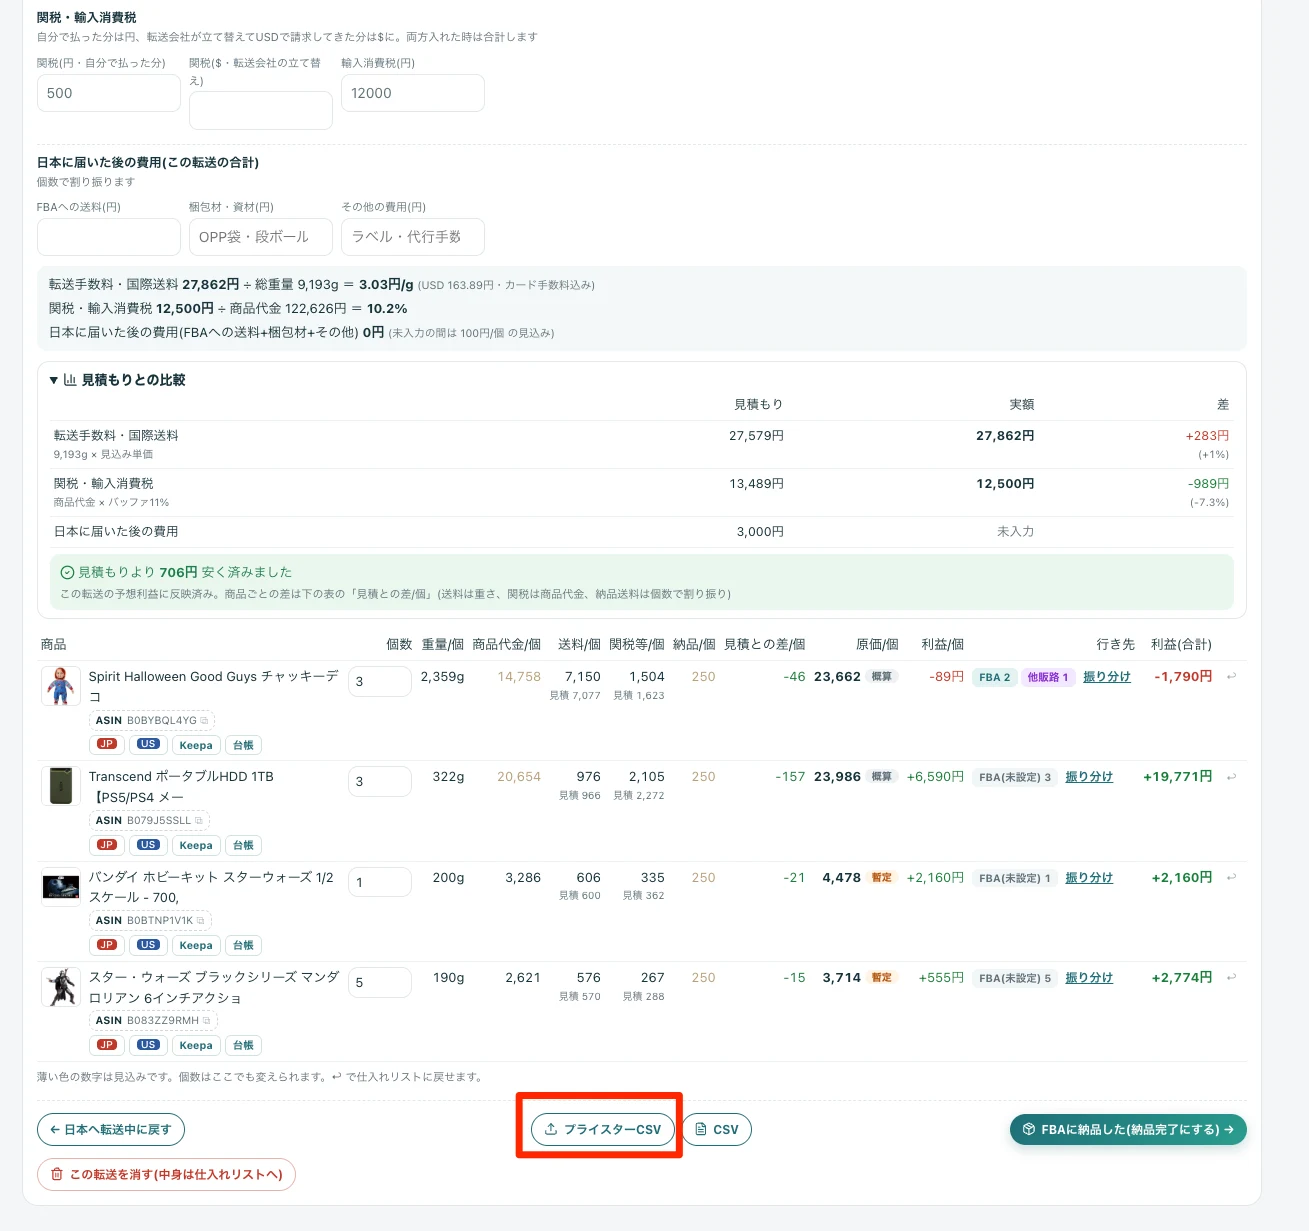Edit the quantity for Transcend HDD
This screenshot has height=1231, width=1309.
[x=380, y=781]
